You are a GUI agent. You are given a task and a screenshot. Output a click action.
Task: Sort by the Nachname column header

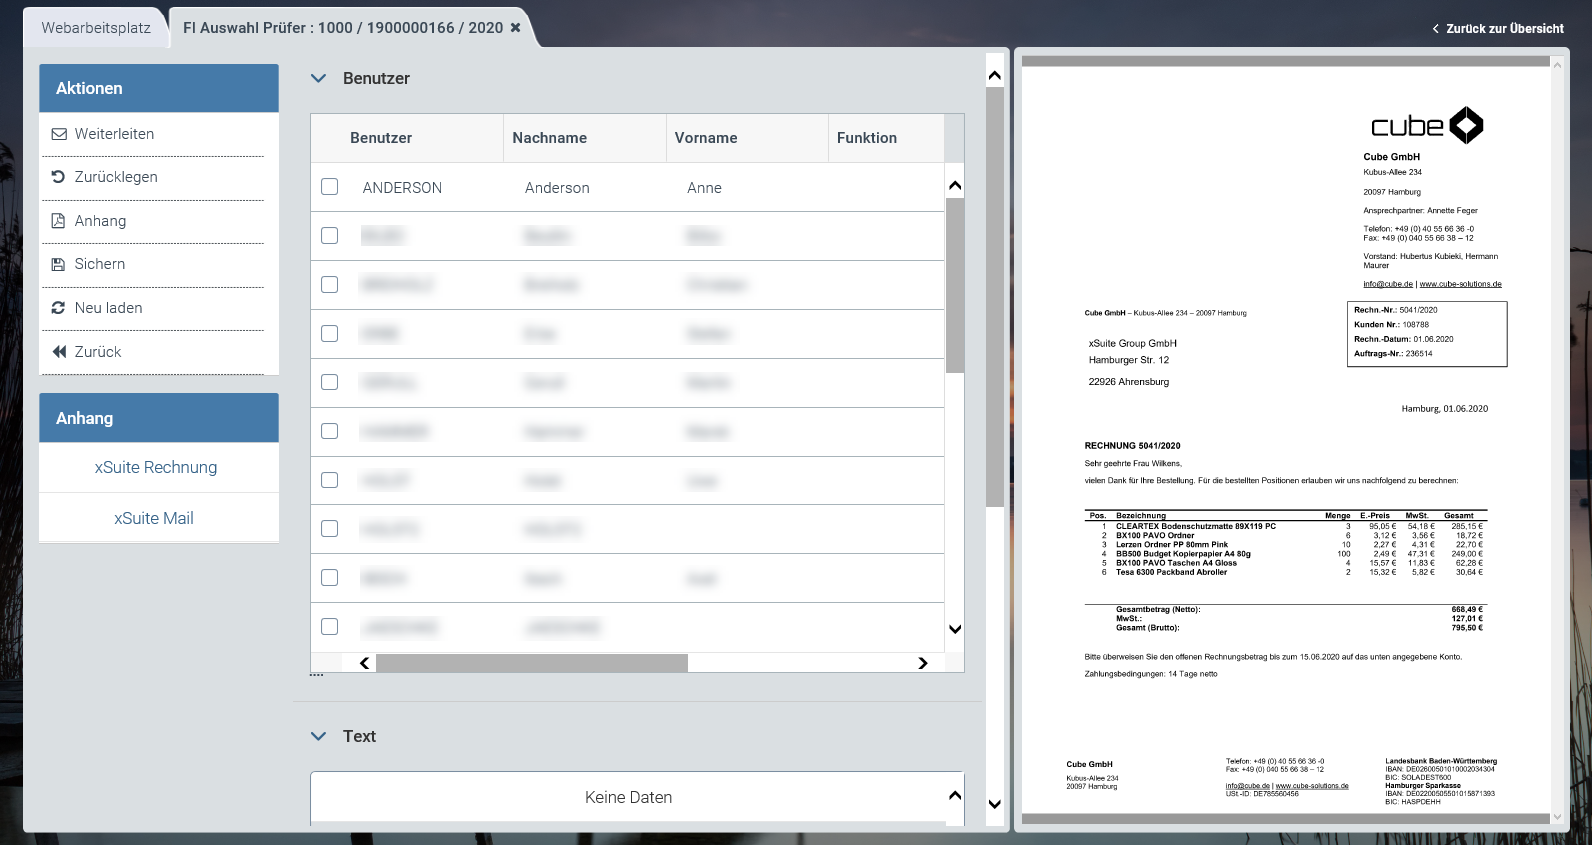pyautogui.click(x=549, y=138)
